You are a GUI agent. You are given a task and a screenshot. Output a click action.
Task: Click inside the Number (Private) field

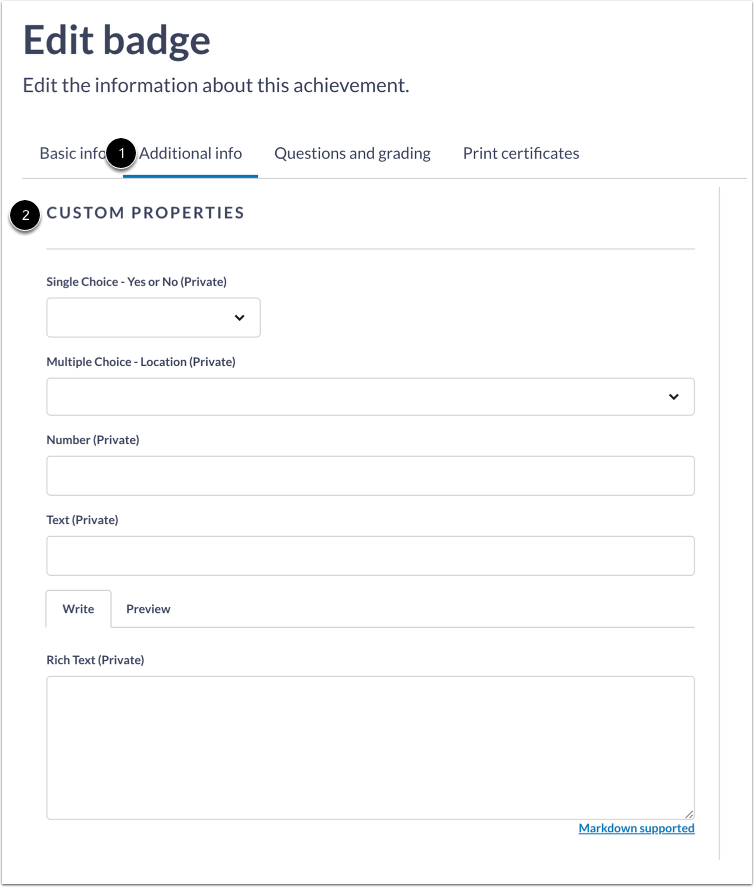click(370, 475)
